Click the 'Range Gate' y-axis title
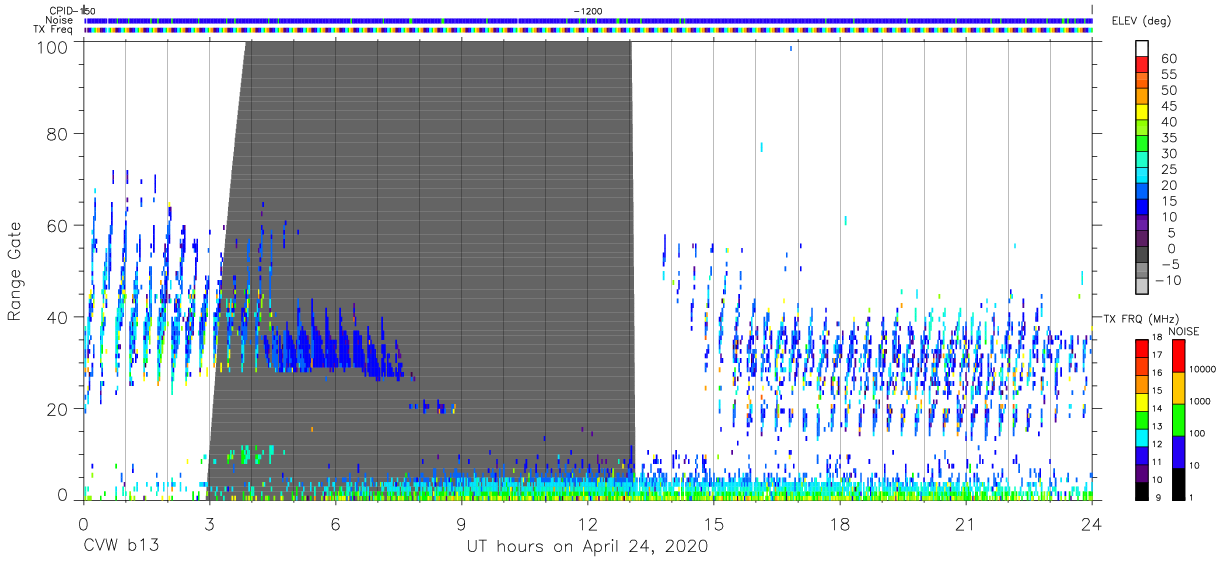 point(15,270)
